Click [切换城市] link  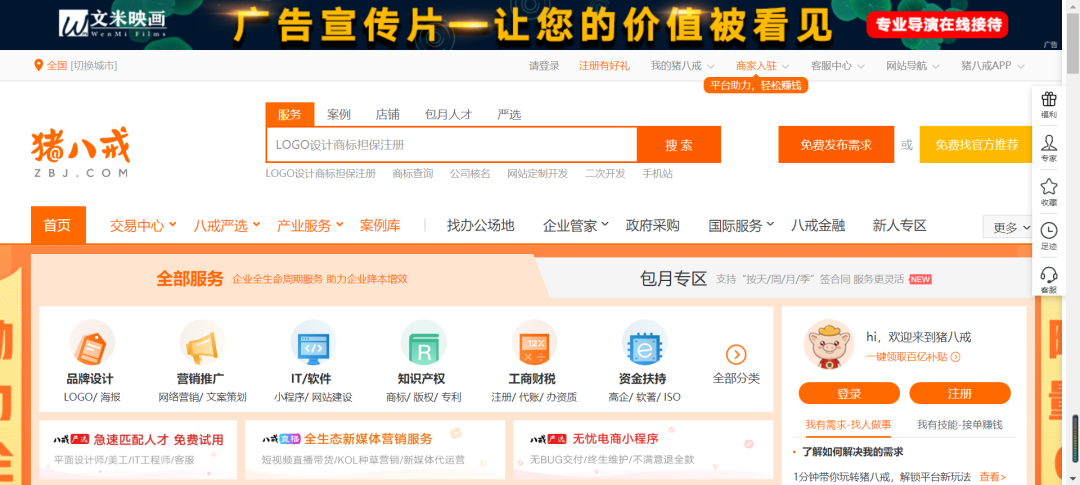94,66
